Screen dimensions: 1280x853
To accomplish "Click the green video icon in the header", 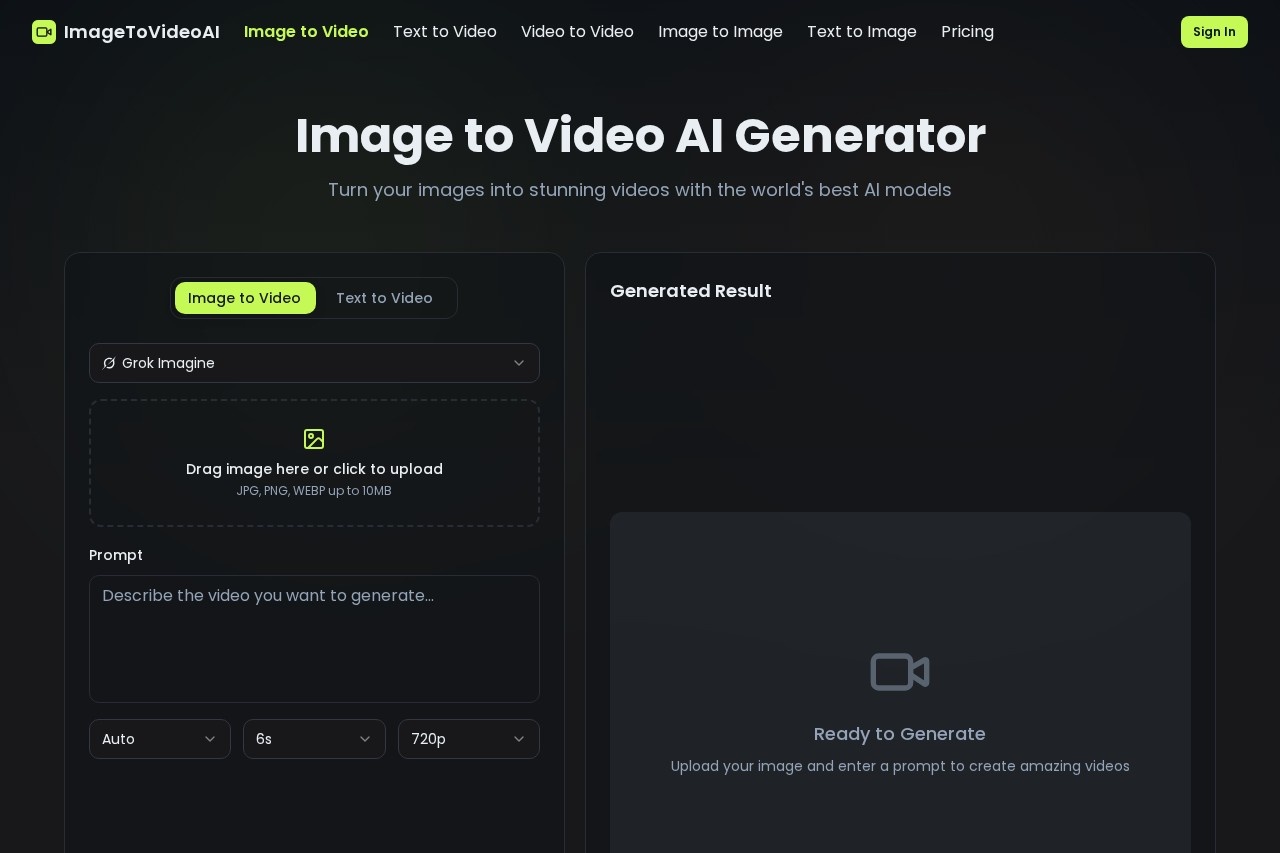I will (44, 32).
